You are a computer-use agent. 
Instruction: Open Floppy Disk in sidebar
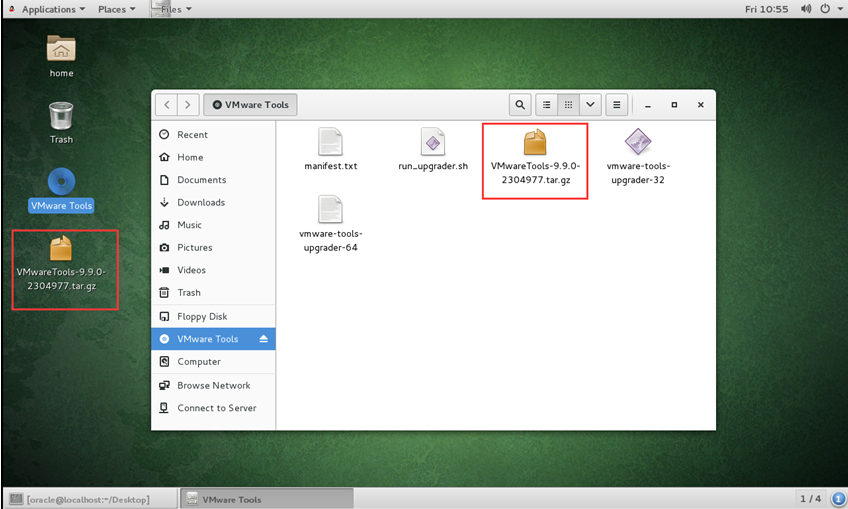(213, 316)
